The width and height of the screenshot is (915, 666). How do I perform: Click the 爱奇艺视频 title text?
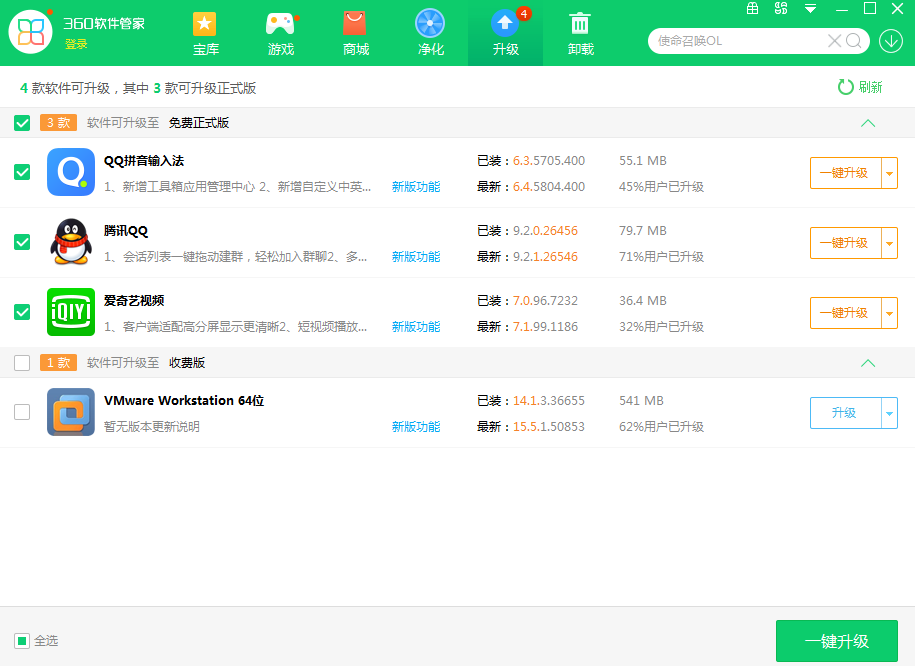click(x=134, y=301)
